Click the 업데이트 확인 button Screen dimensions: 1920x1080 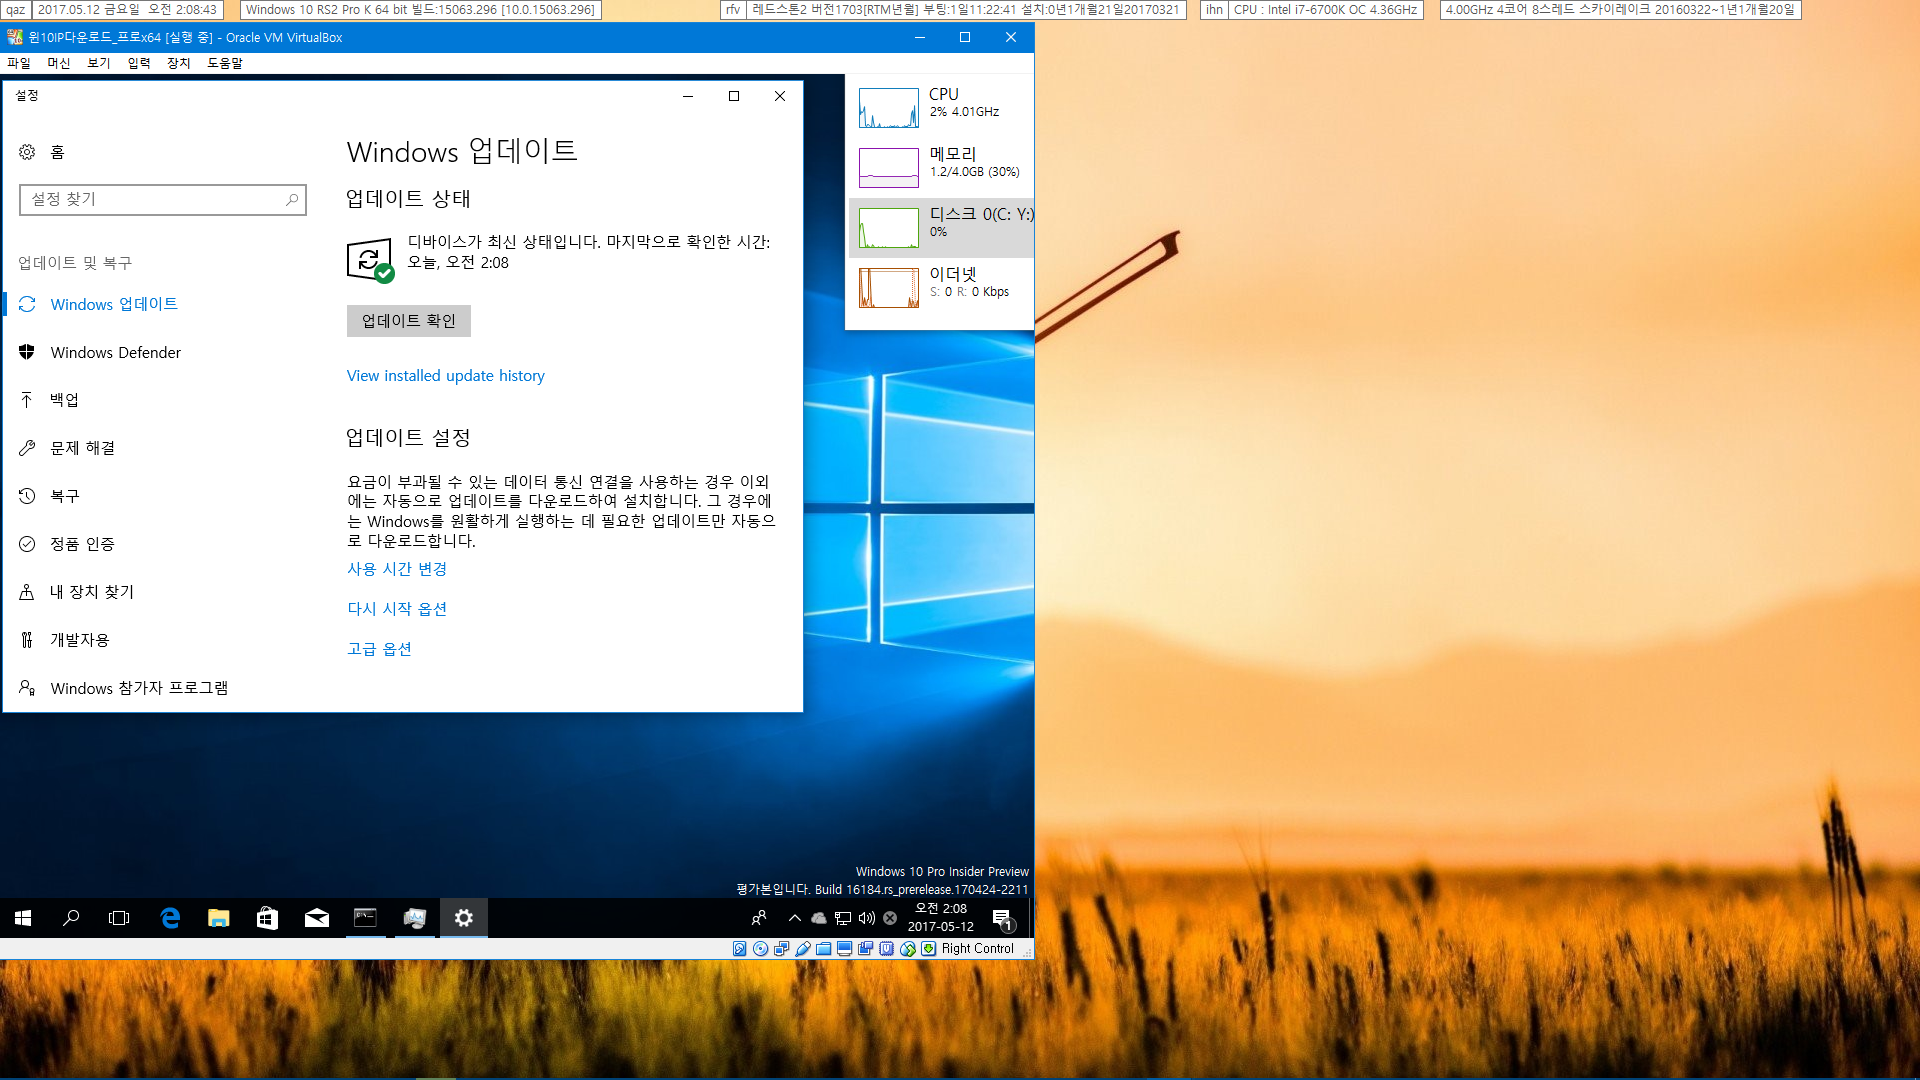pyautogui.click(x=408, y=321)
